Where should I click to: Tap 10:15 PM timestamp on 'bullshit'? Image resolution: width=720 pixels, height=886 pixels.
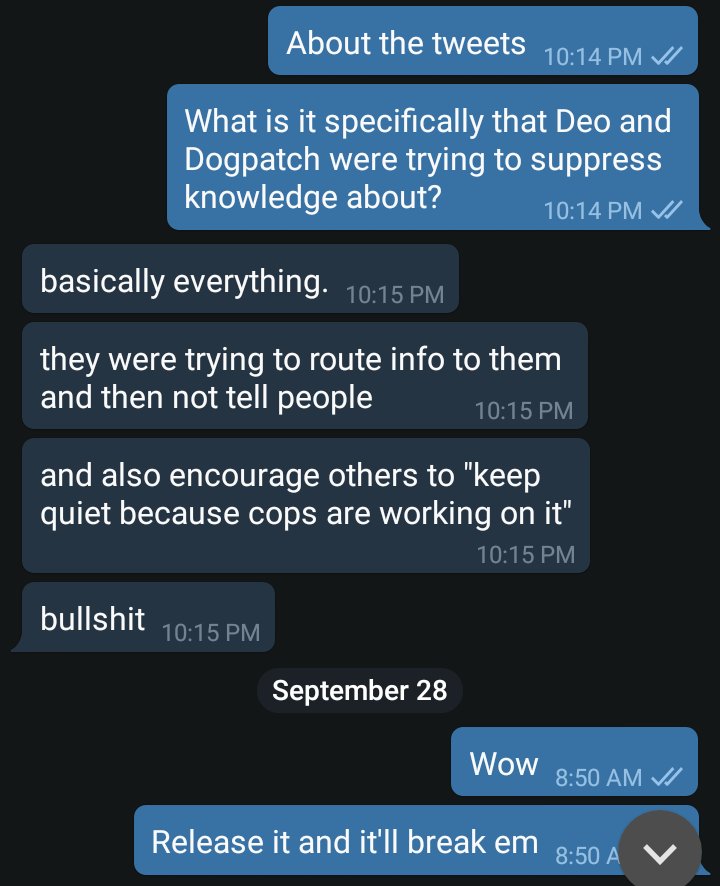click(x=211, y=632)
